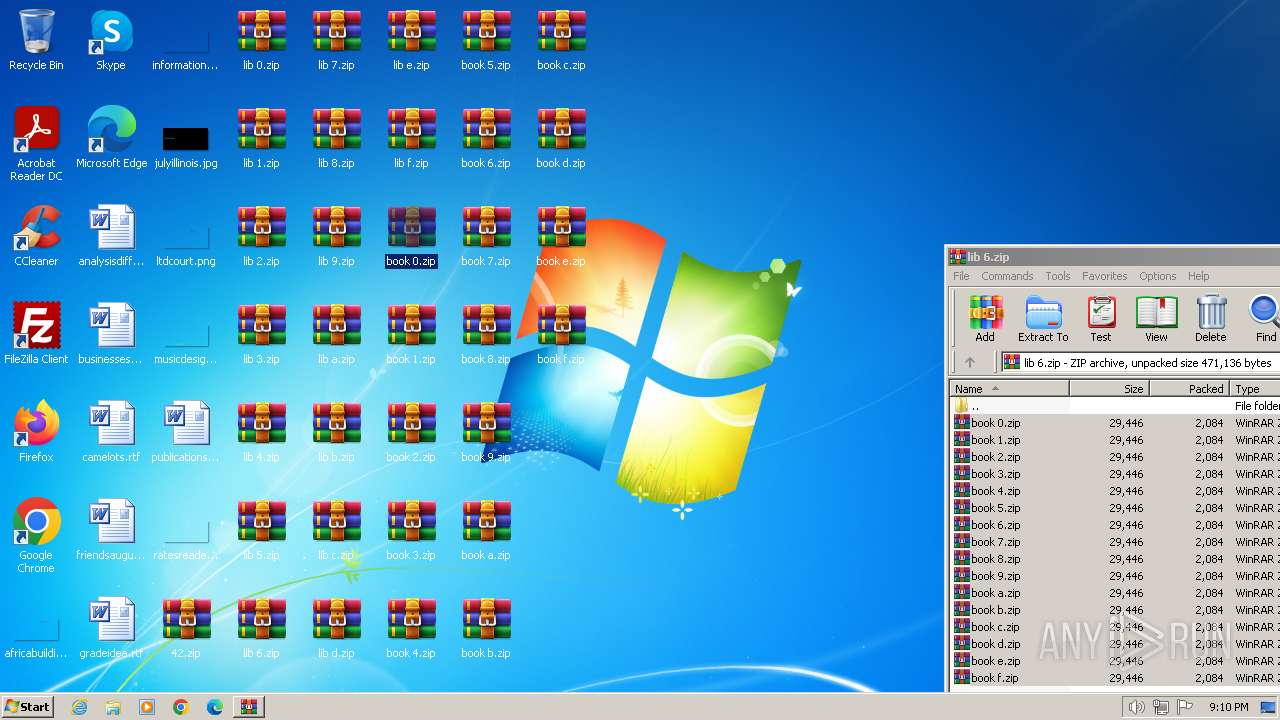The height and width of the screenshot is (720, 1280).
Task: Select book 5.zip in the archive list
Action: coord(1115,508)
